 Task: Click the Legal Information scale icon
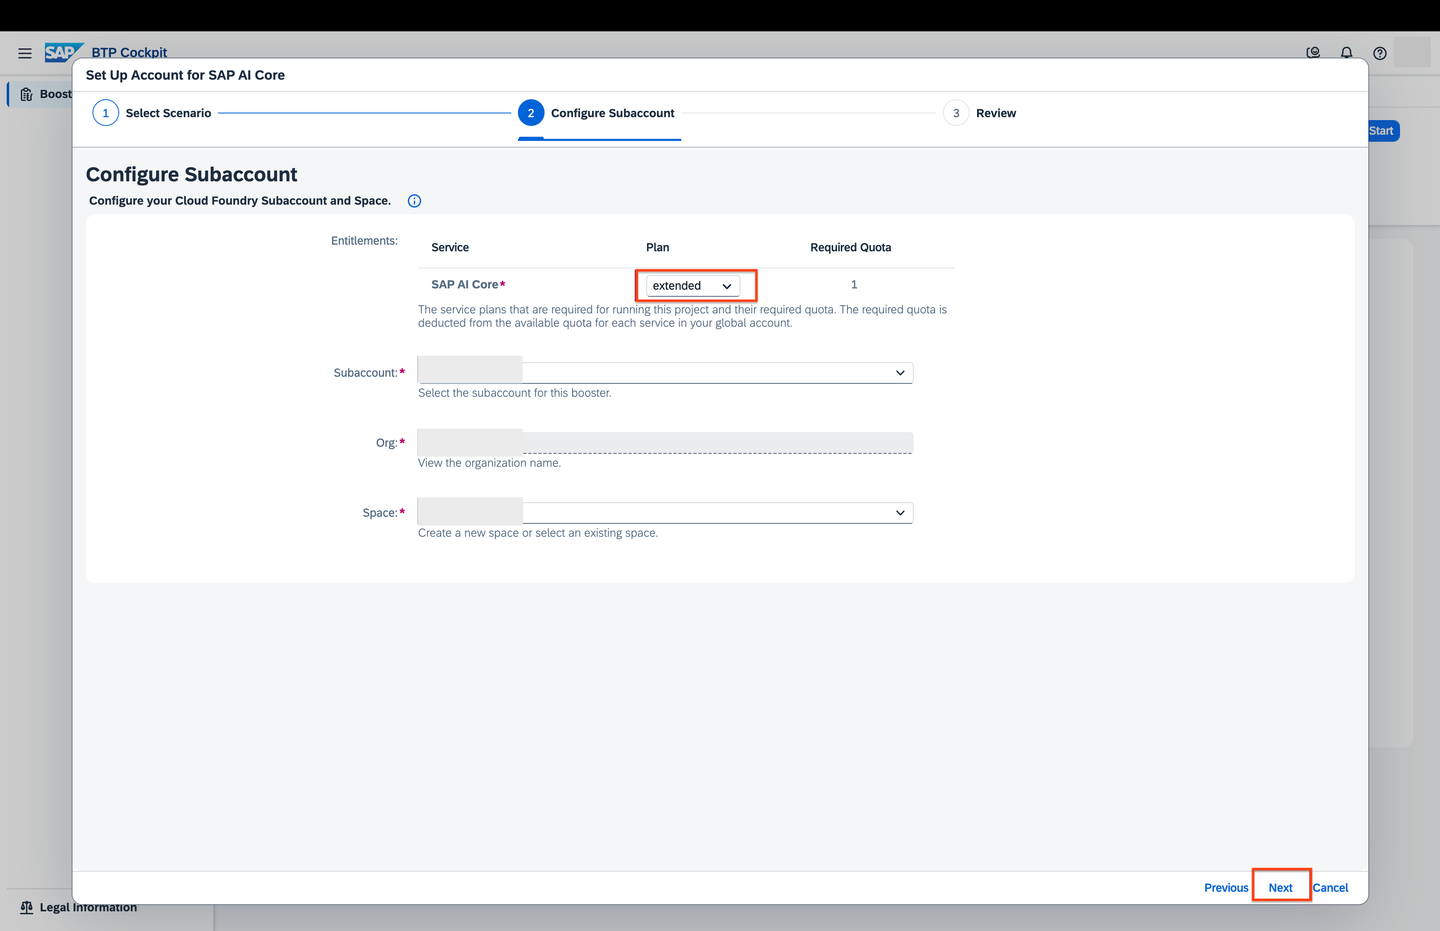[27, 907]
